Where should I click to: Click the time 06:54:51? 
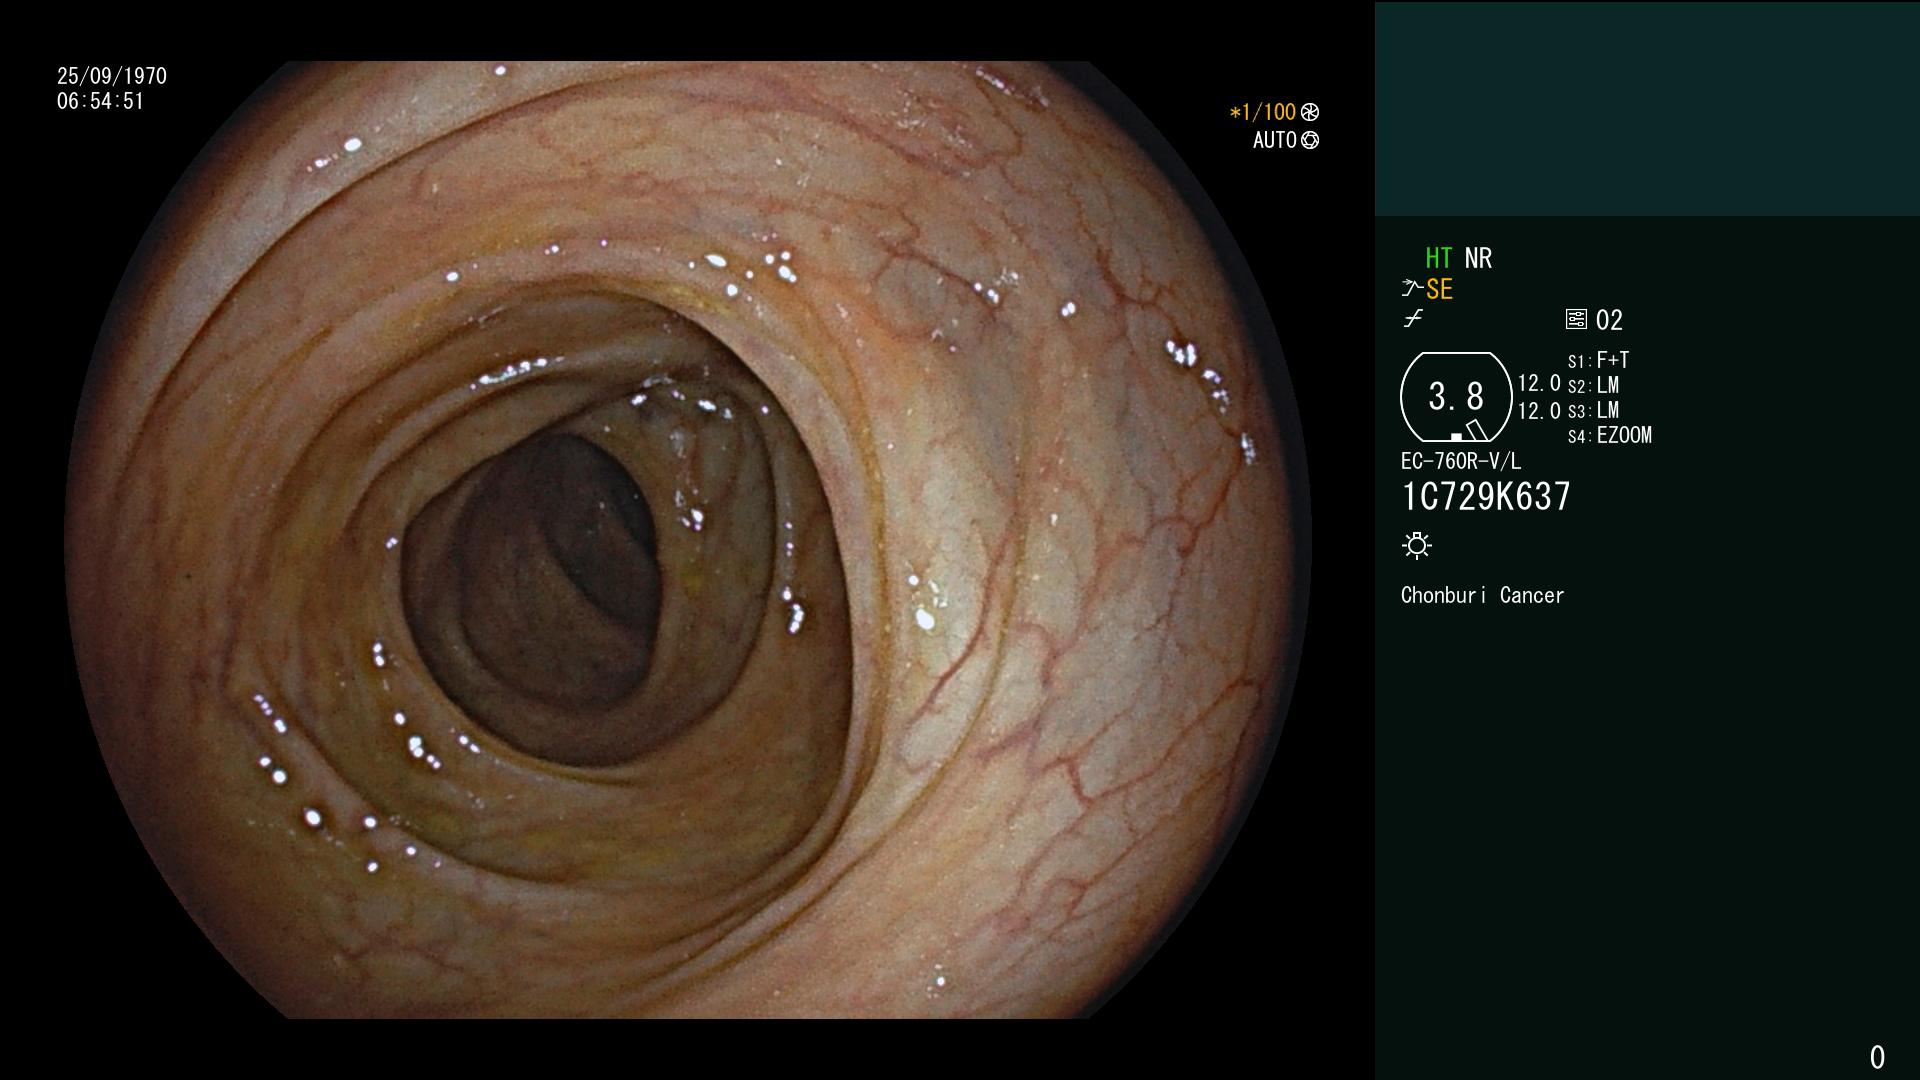coord(100,101)
